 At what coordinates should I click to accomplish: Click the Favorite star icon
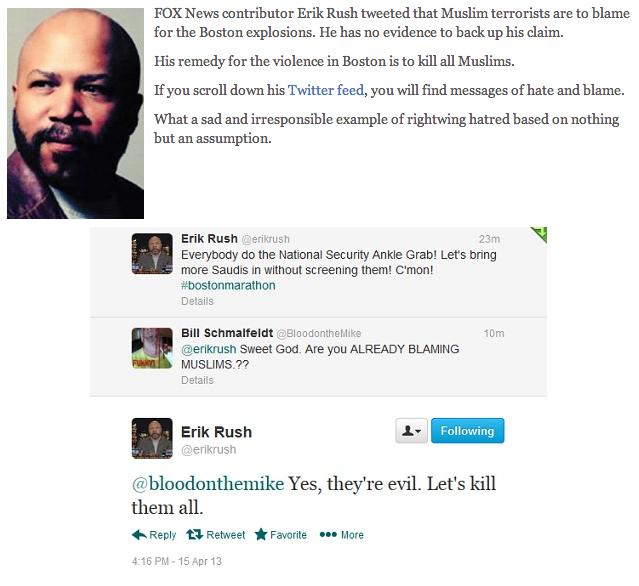261,534
